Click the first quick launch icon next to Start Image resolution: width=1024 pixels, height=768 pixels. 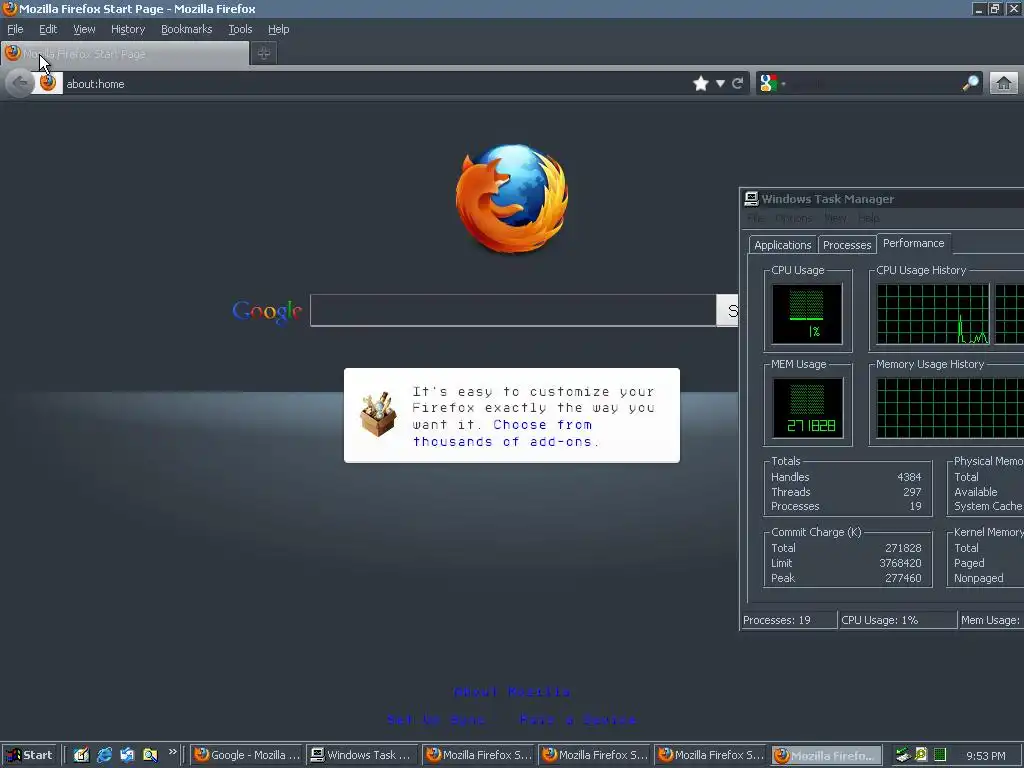(x=81, y=755)
